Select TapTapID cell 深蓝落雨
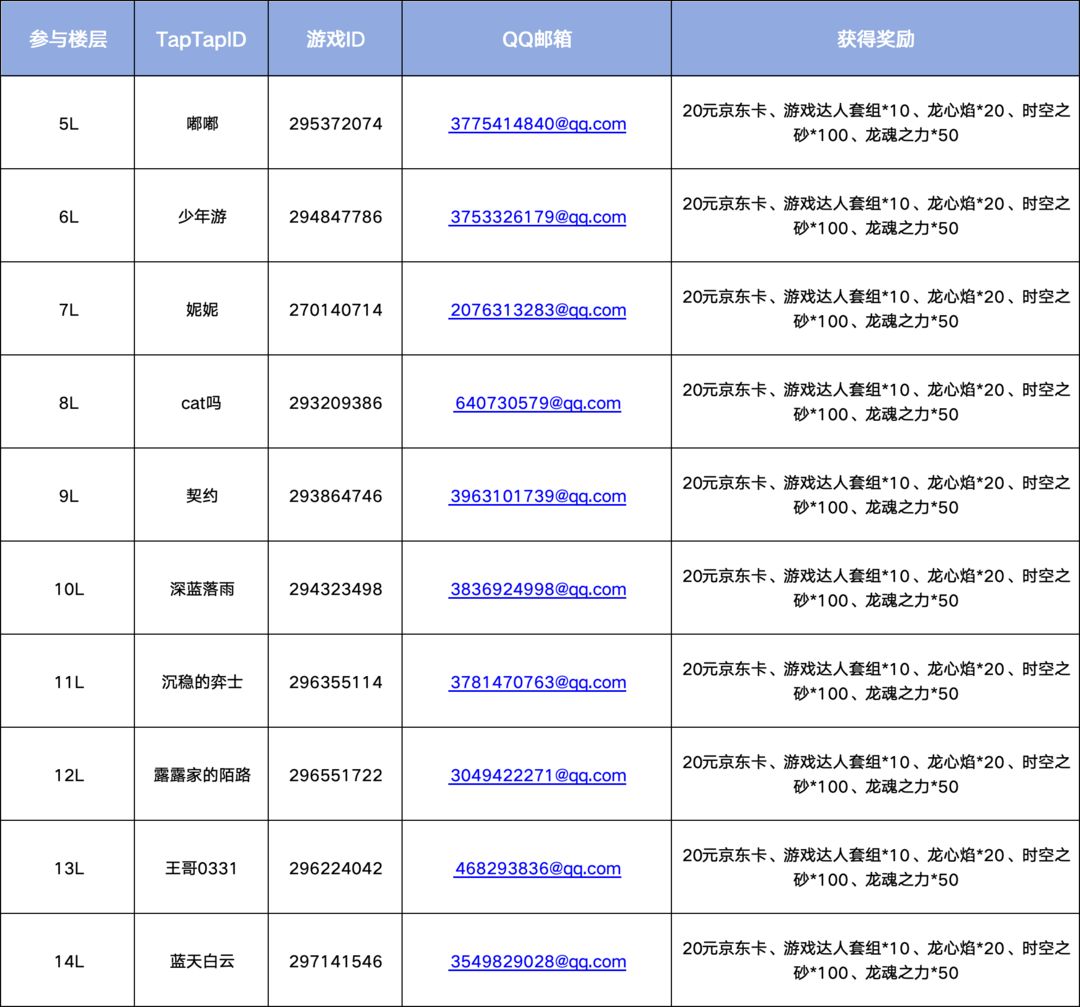The height and width of the screenshot is (1007, 1080). [201, 588]
